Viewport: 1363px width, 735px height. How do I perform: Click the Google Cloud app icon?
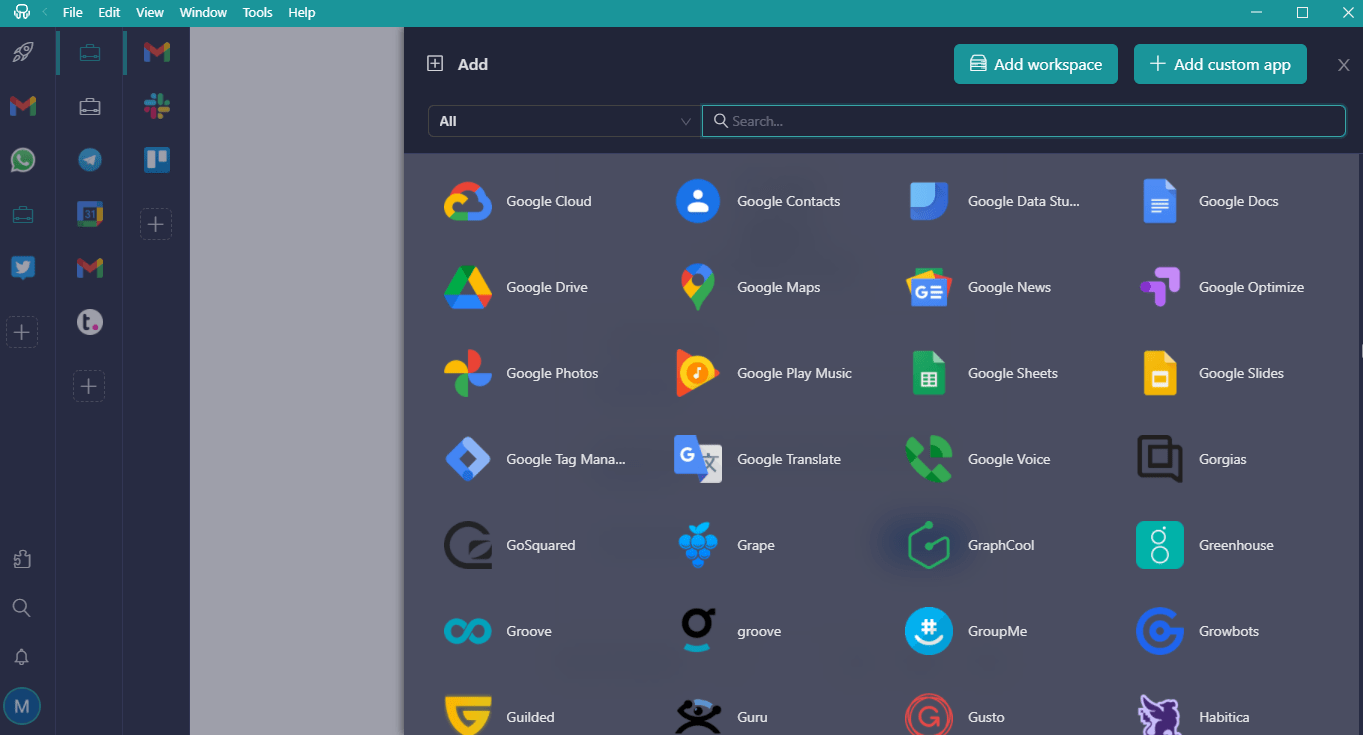(468, 201)
